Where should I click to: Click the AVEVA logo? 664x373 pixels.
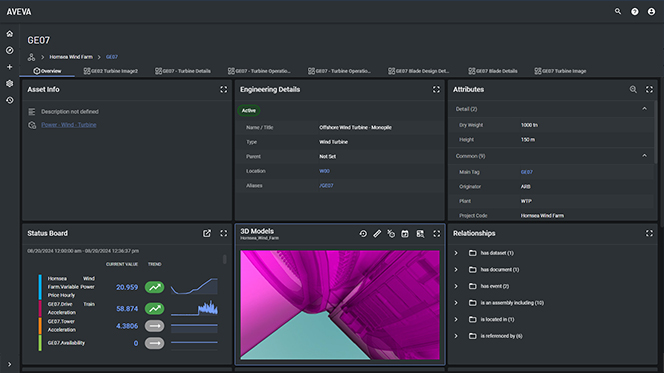(19, 12)
